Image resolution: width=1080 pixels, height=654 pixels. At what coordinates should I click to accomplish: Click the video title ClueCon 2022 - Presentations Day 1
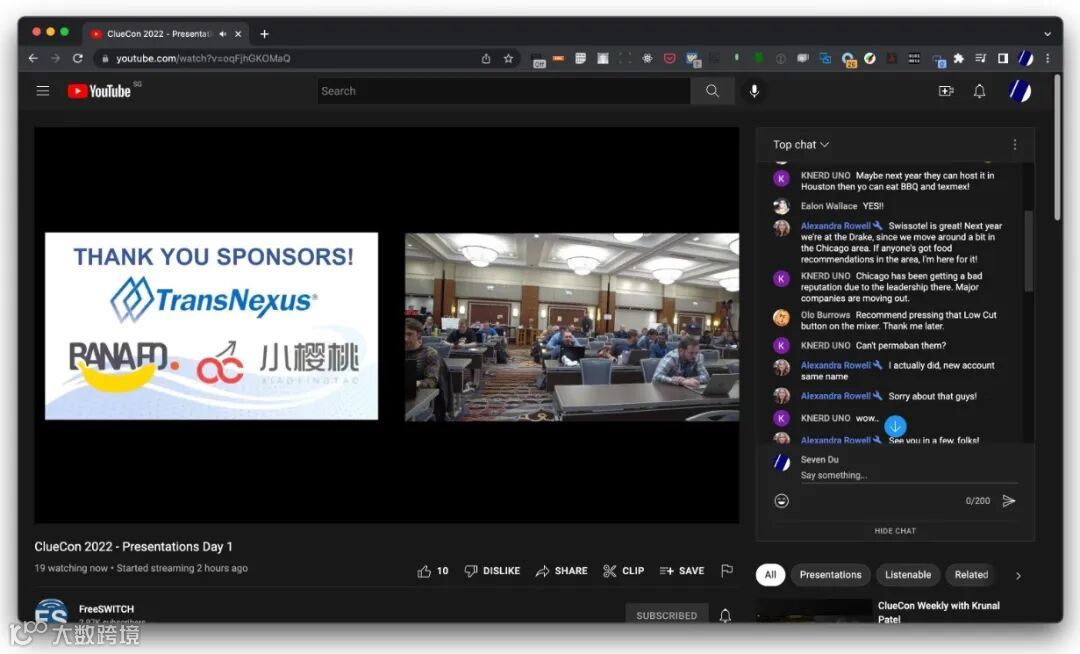[x=134, y=547]
